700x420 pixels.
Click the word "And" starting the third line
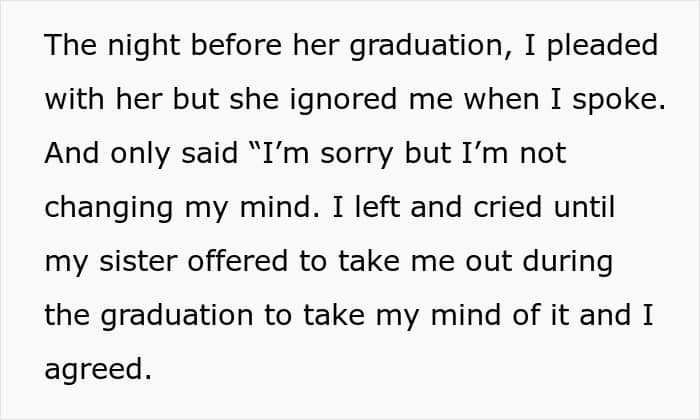click(x=71, y=153)
